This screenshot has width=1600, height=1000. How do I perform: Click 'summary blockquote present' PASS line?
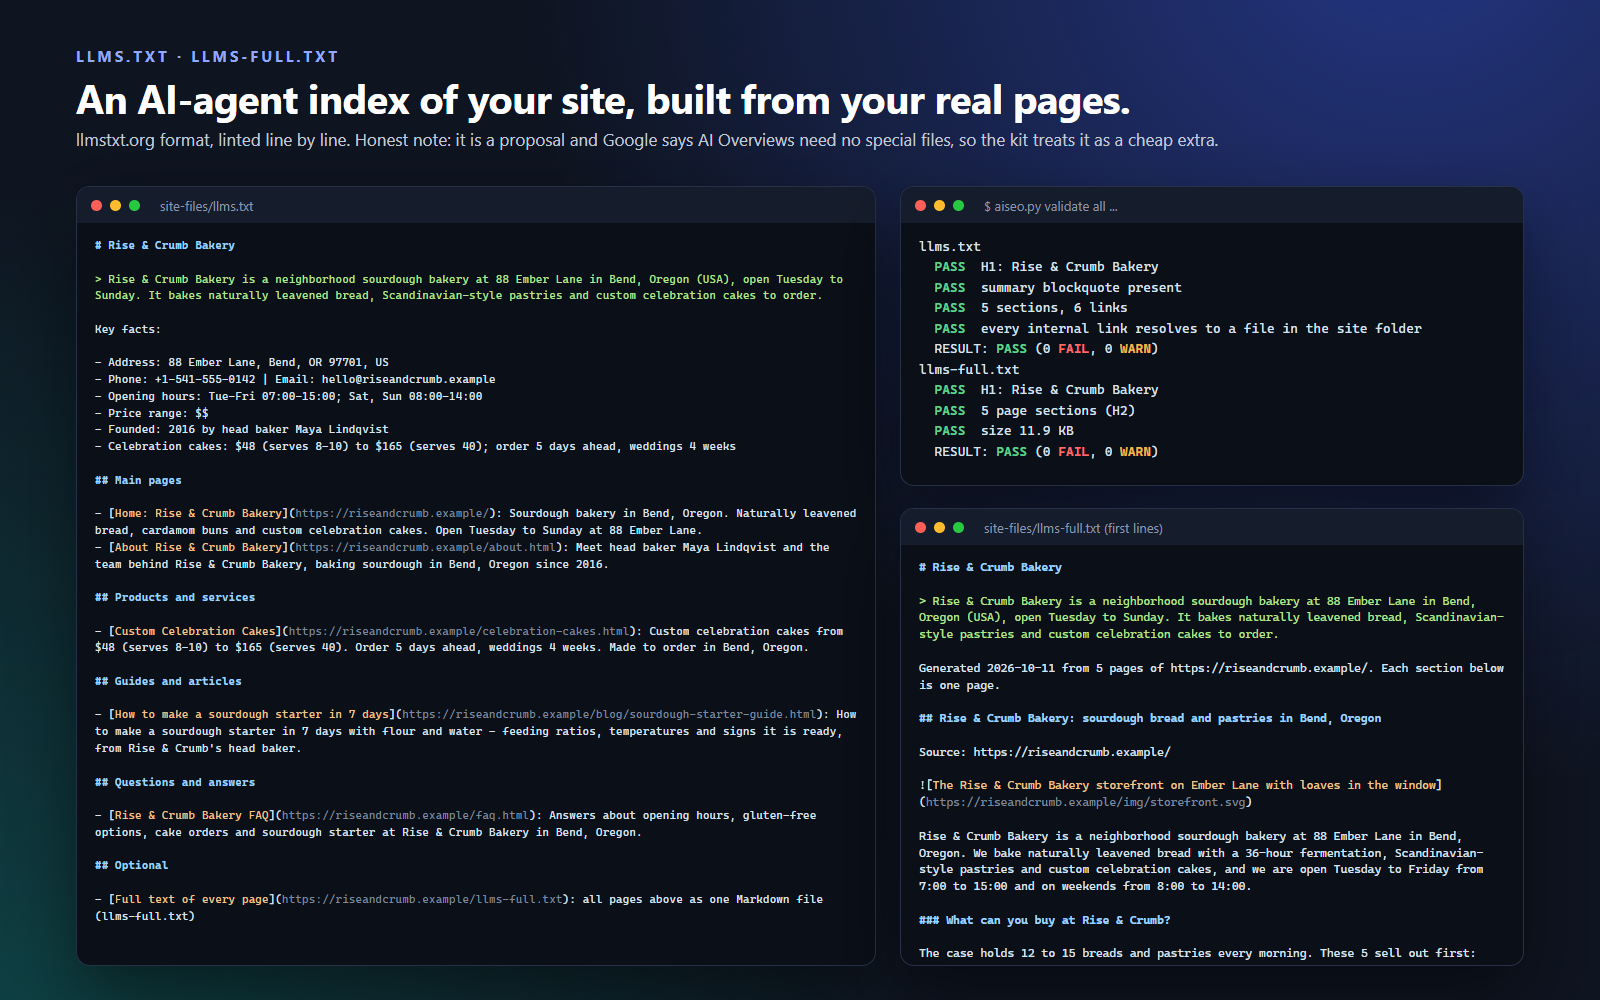pyautogui.click(x=1058, y=288)
